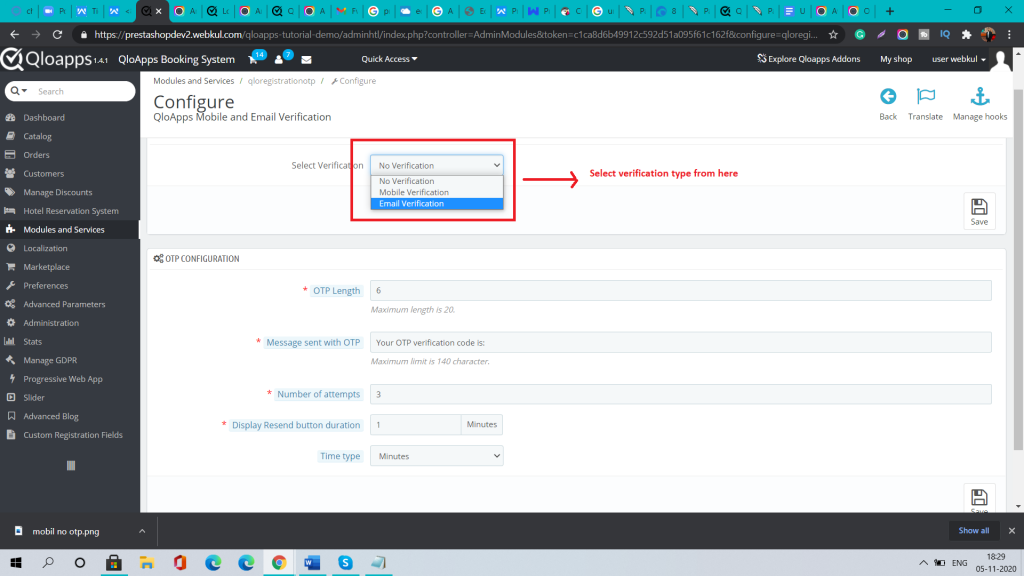Save the Select Verification setting

pos(979,211)
